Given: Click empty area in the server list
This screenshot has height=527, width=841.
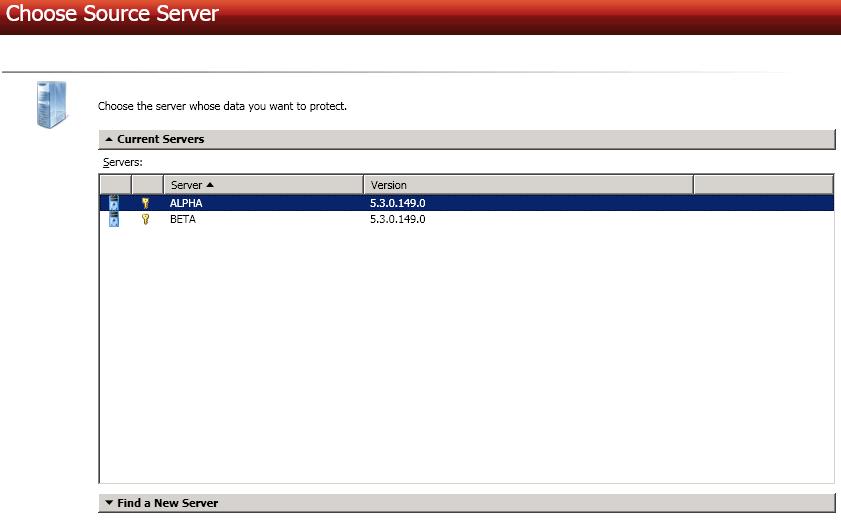Looking at the screenshot, I should pos(465,350).
